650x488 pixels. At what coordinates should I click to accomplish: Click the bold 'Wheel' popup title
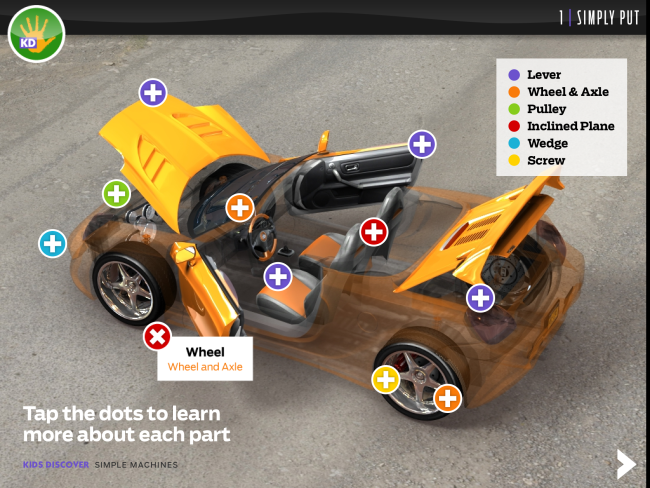205,352
